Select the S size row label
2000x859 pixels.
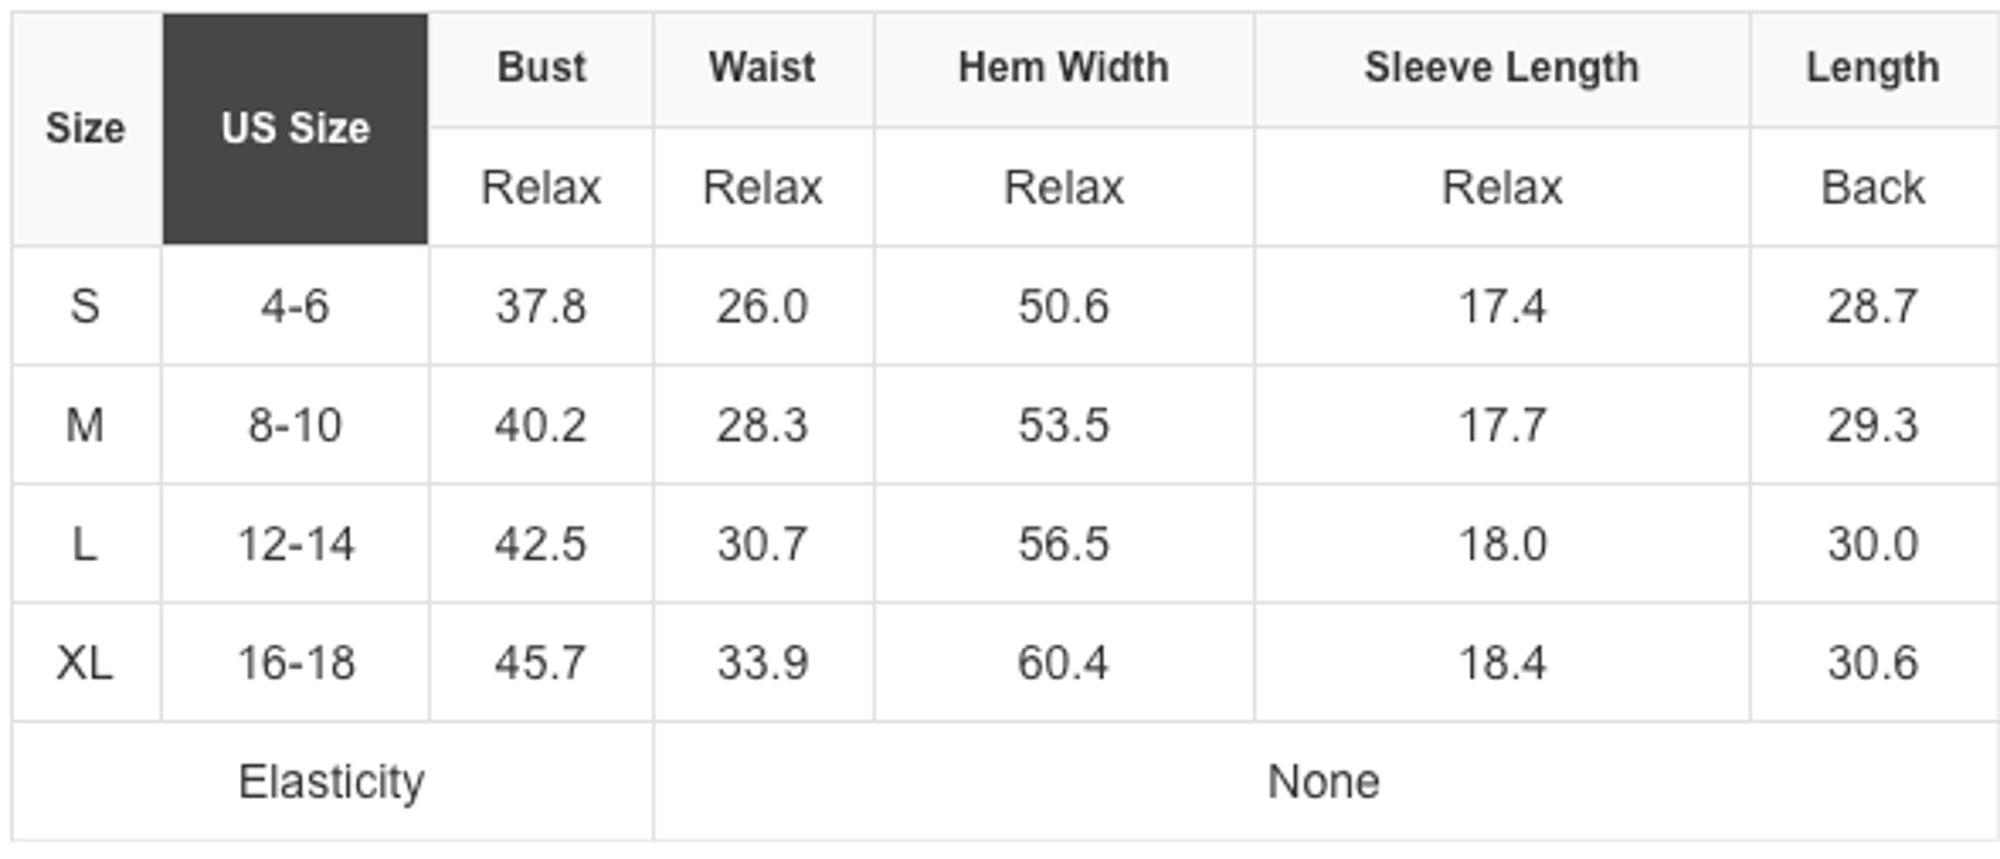click(x=85, y=306)
